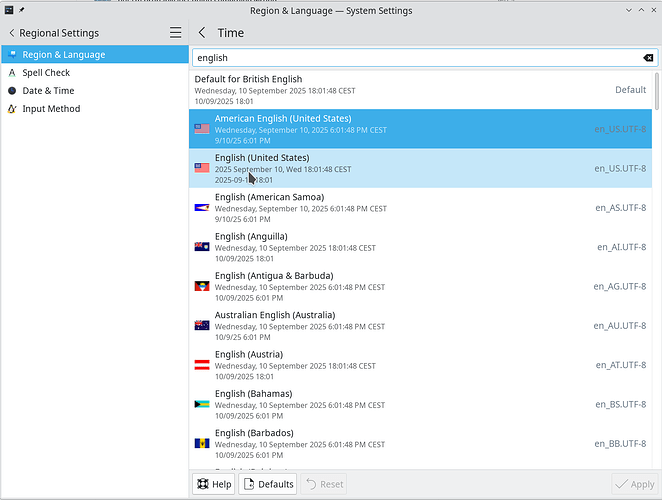Click the Austria flag icon
662x500 pixels.
pos(202,365)
